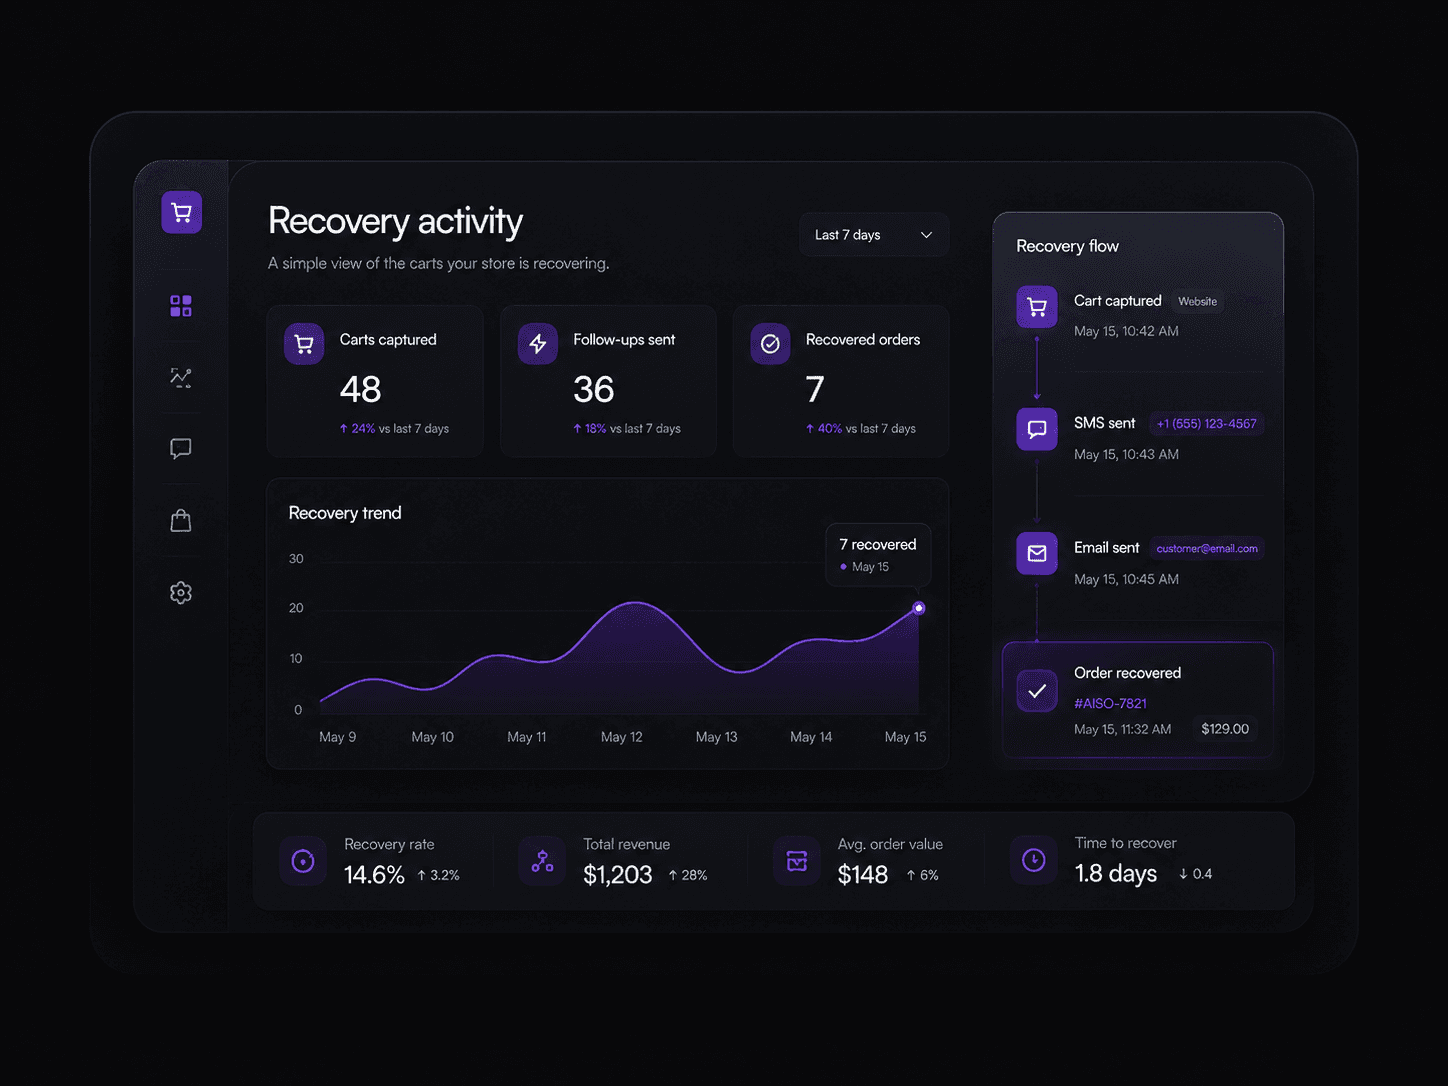Click the May 15 data point on chart
The width and height of the screenshot is (1448, 1086).
(919, 608)
